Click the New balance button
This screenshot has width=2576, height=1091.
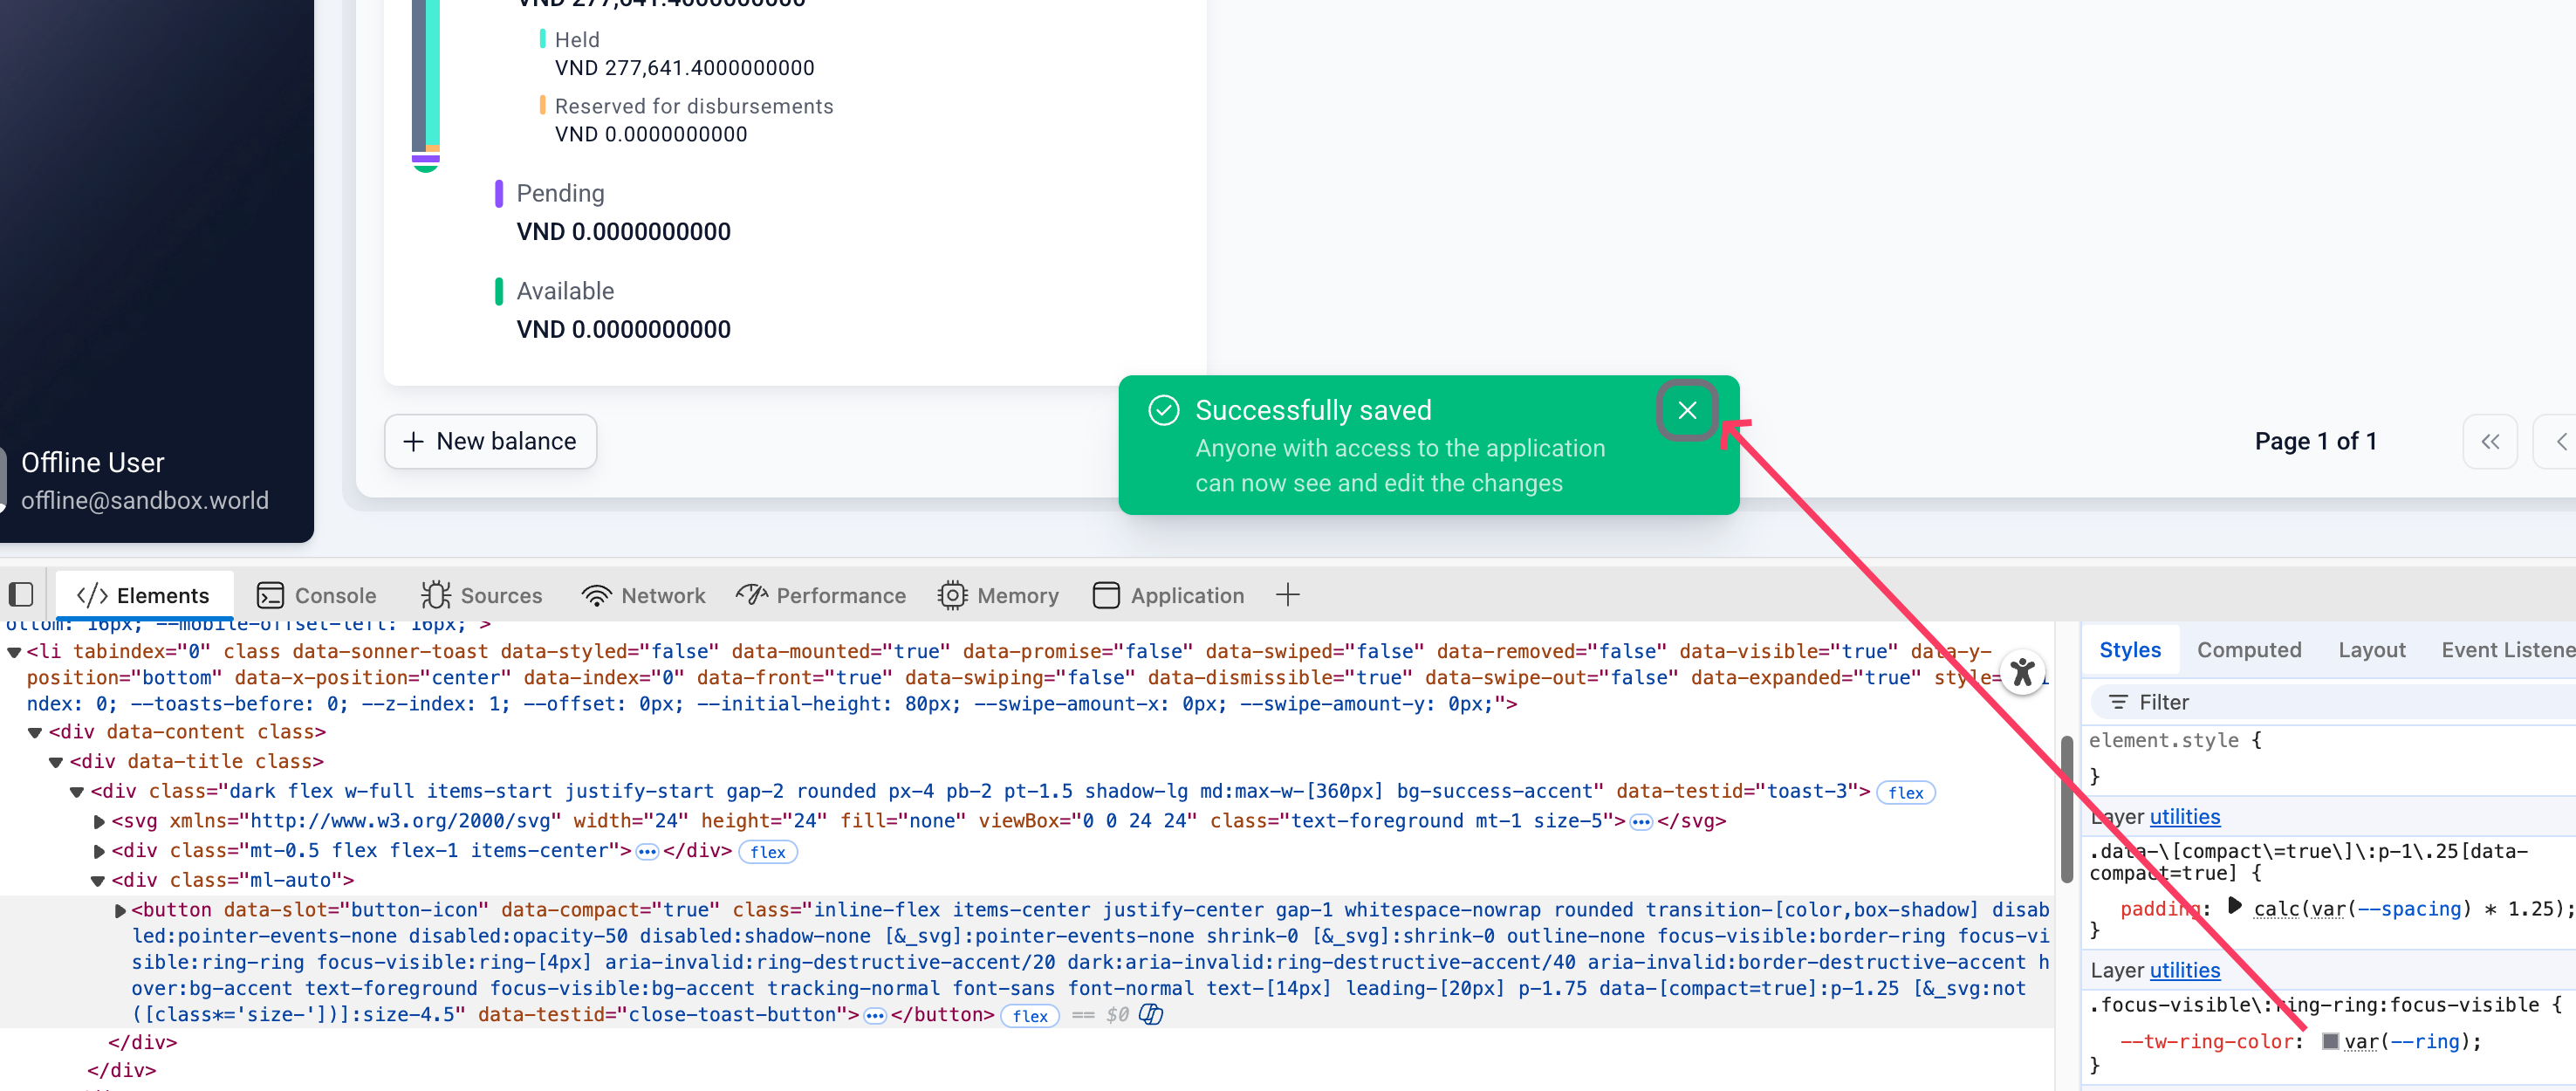coord(490,441)
